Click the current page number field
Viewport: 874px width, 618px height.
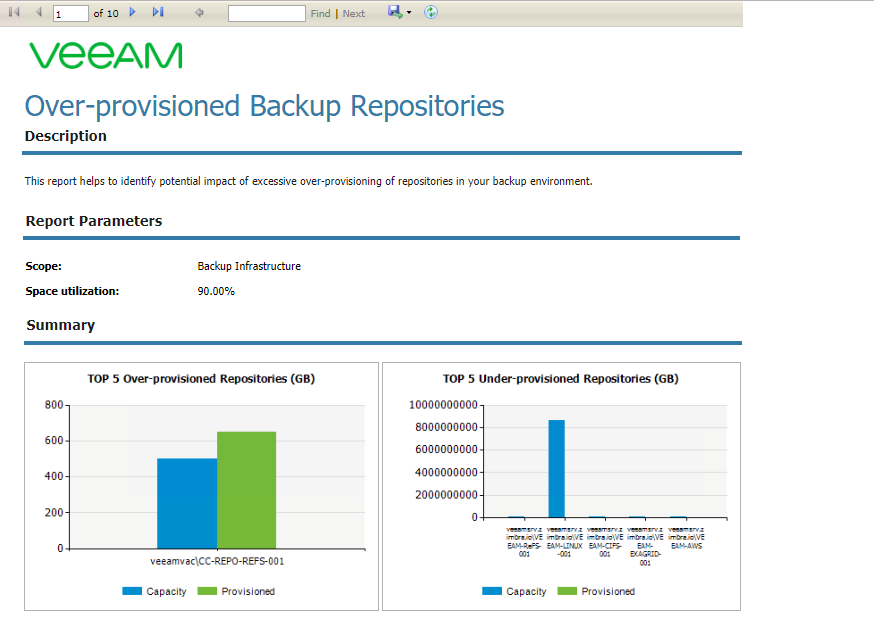(x=70, y=13)
